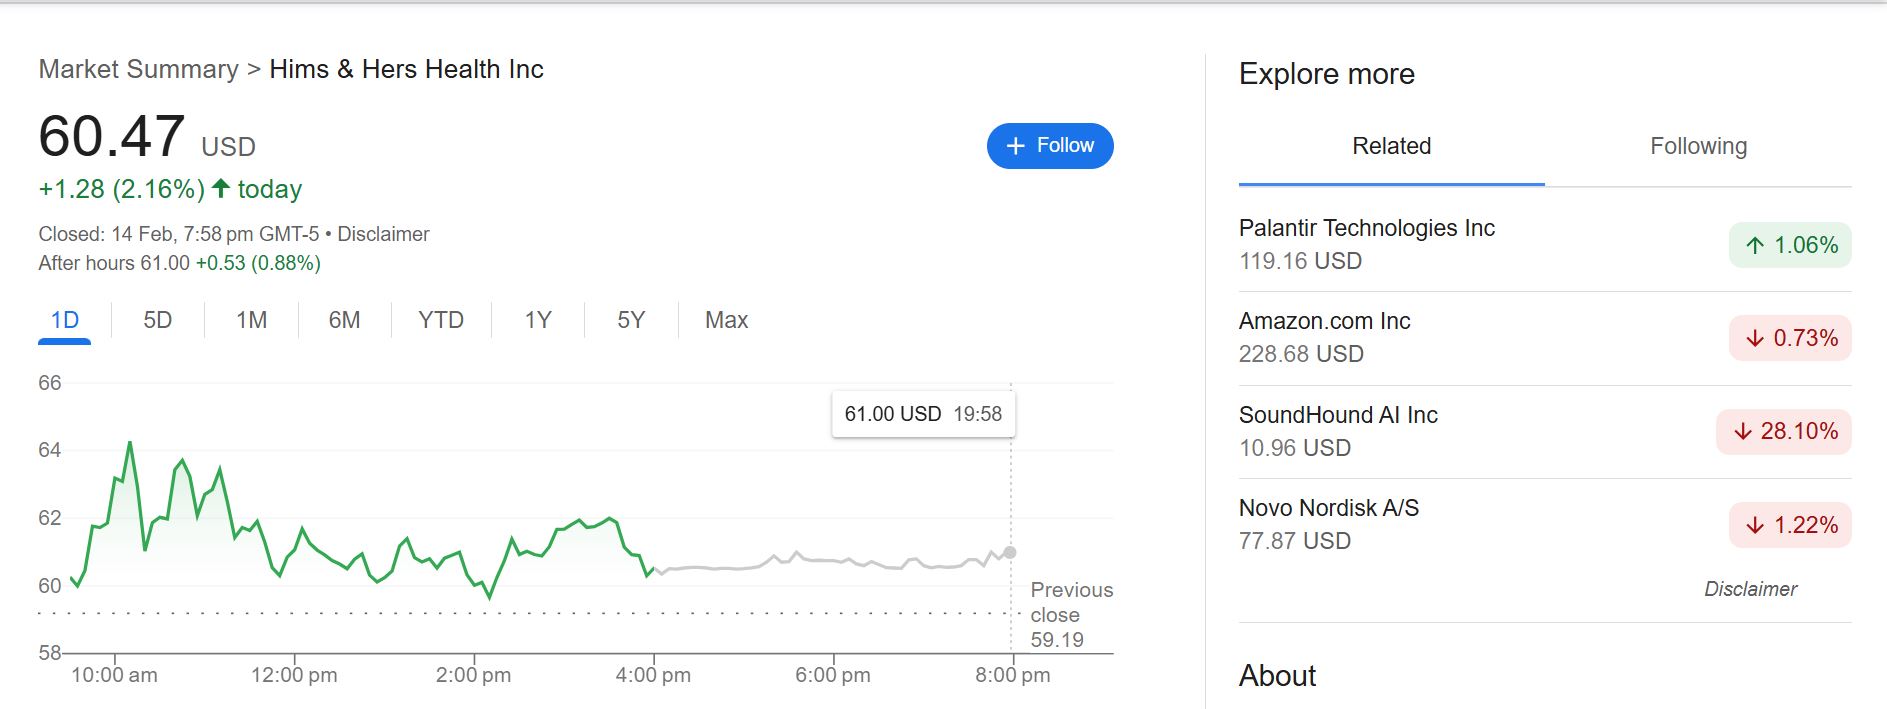Image resolution: width=1887 pixels, height=709 pixels.
Task: Select the 5Y chart range
Action: (631, 320)
